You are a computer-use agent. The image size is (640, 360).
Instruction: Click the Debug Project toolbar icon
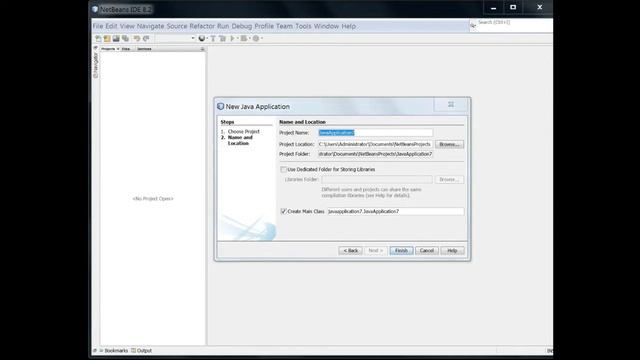[243, 38]
